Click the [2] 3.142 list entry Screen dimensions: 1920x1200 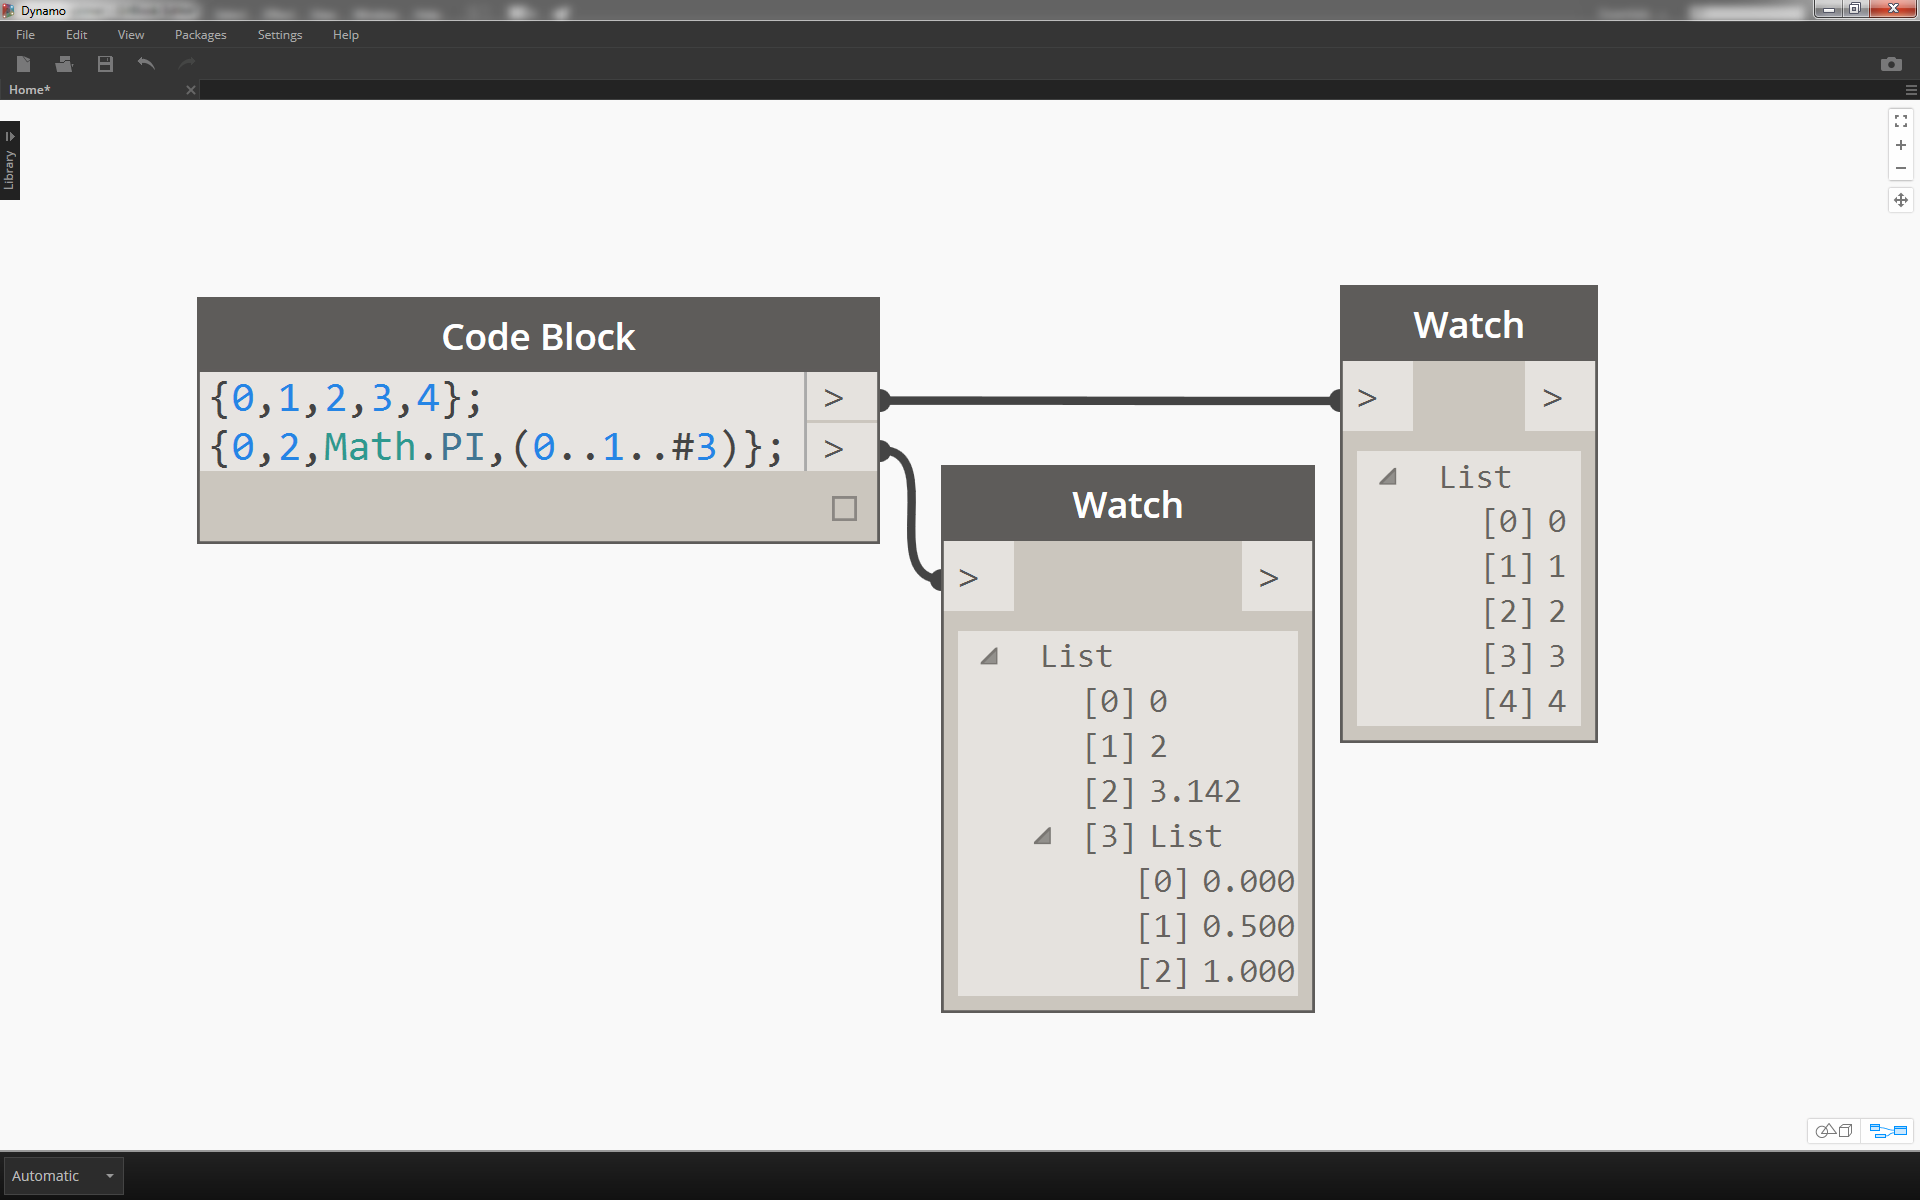click(x=1163, y=791)
